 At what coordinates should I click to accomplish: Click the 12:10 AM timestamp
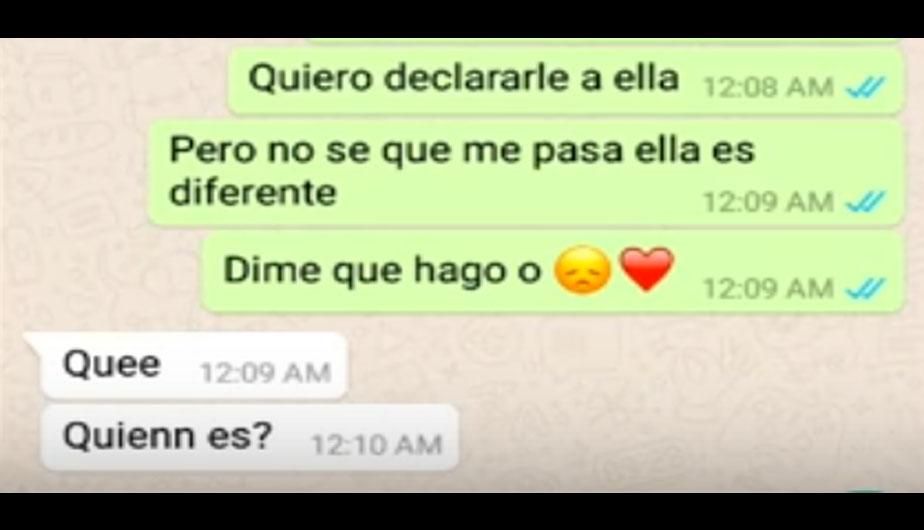pos(377,445)
